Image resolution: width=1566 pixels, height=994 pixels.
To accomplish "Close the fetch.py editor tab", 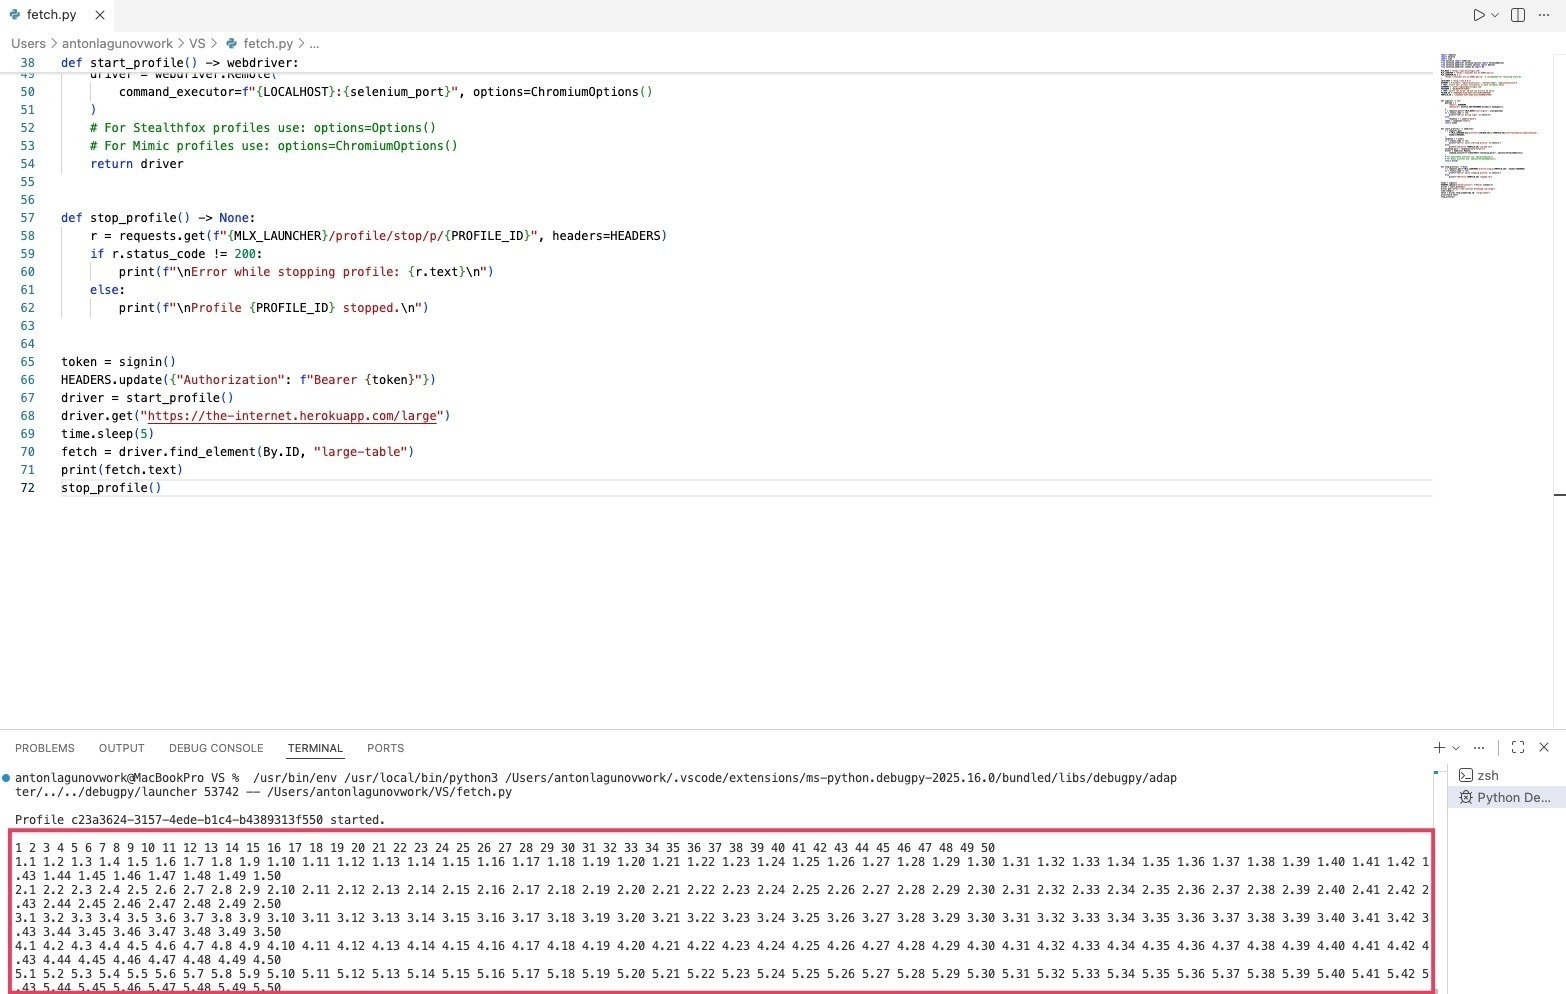I will click(x=99, y=15).
